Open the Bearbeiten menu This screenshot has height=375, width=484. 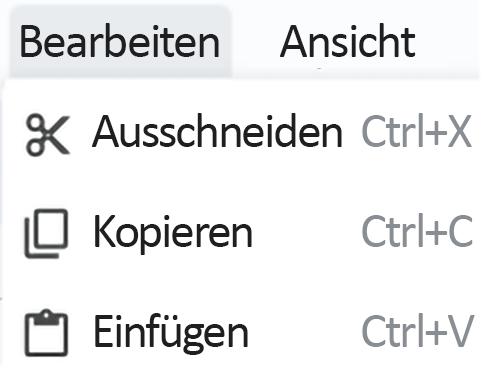(120, 42)
